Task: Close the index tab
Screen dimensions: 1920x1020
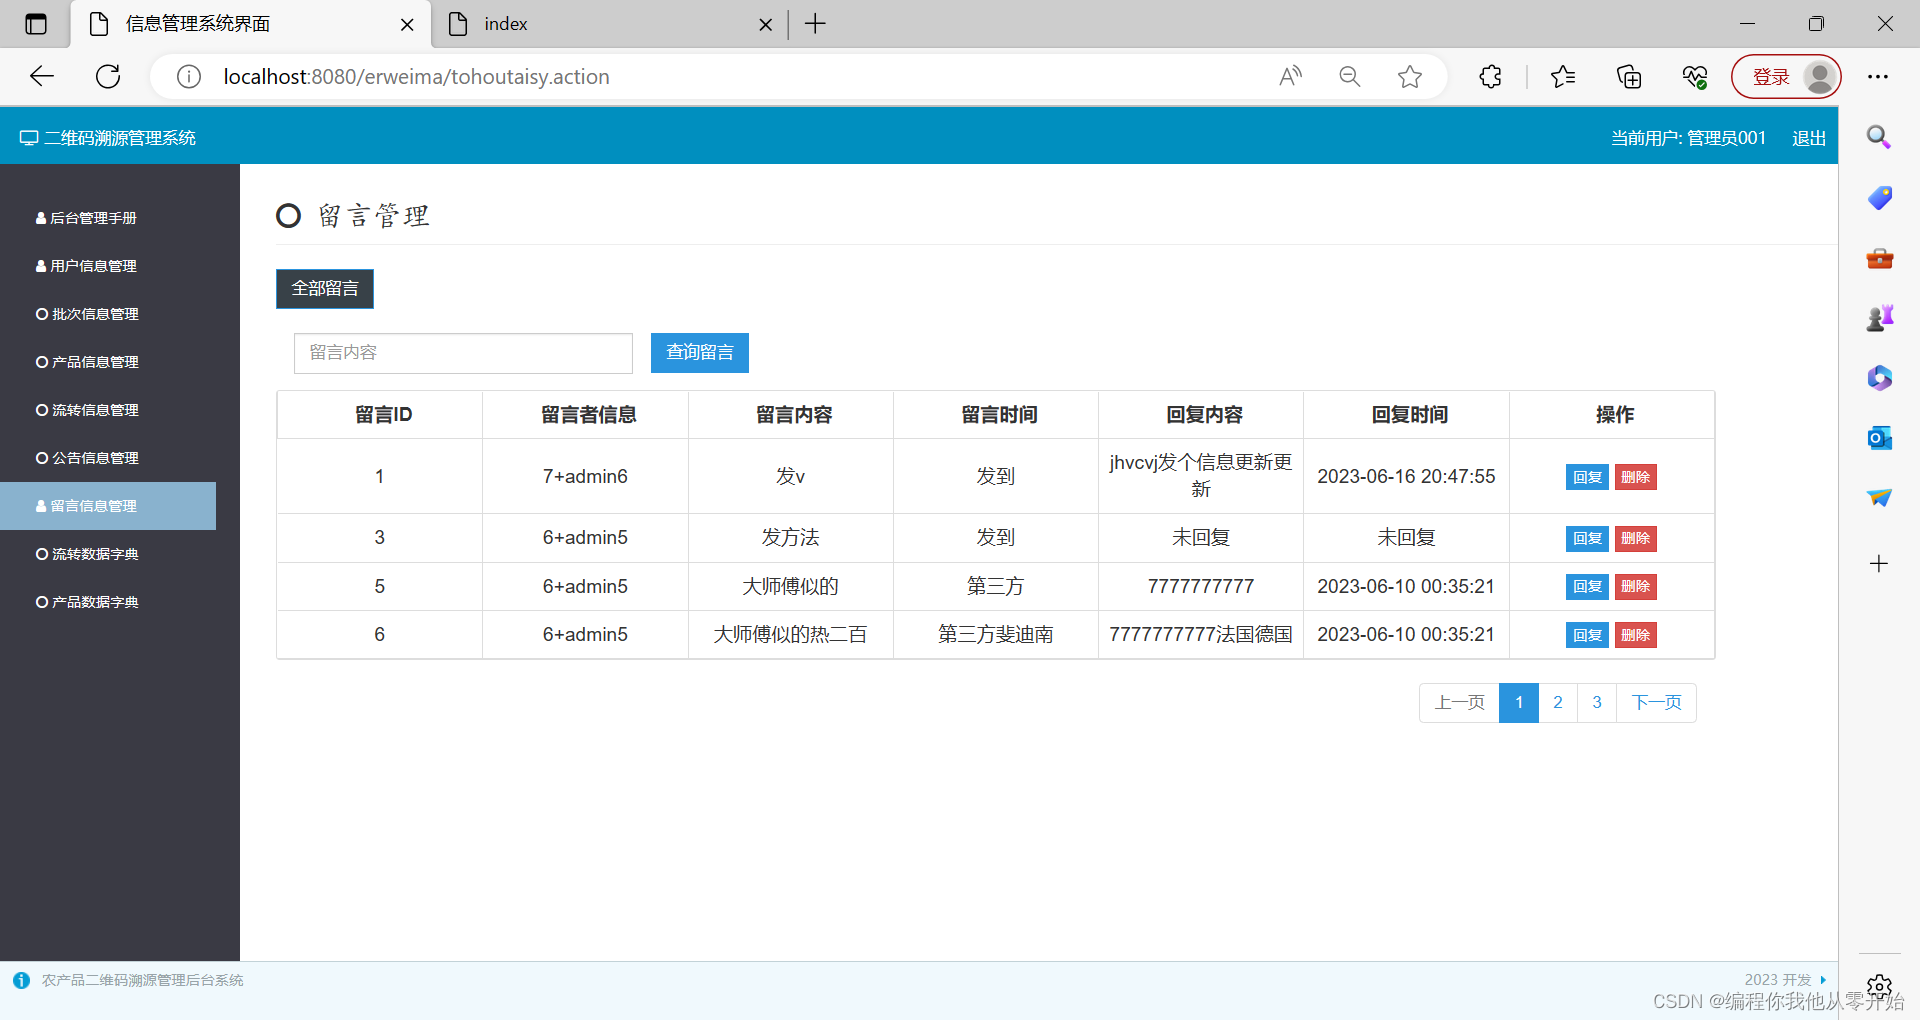Action: tap(765, 24)
